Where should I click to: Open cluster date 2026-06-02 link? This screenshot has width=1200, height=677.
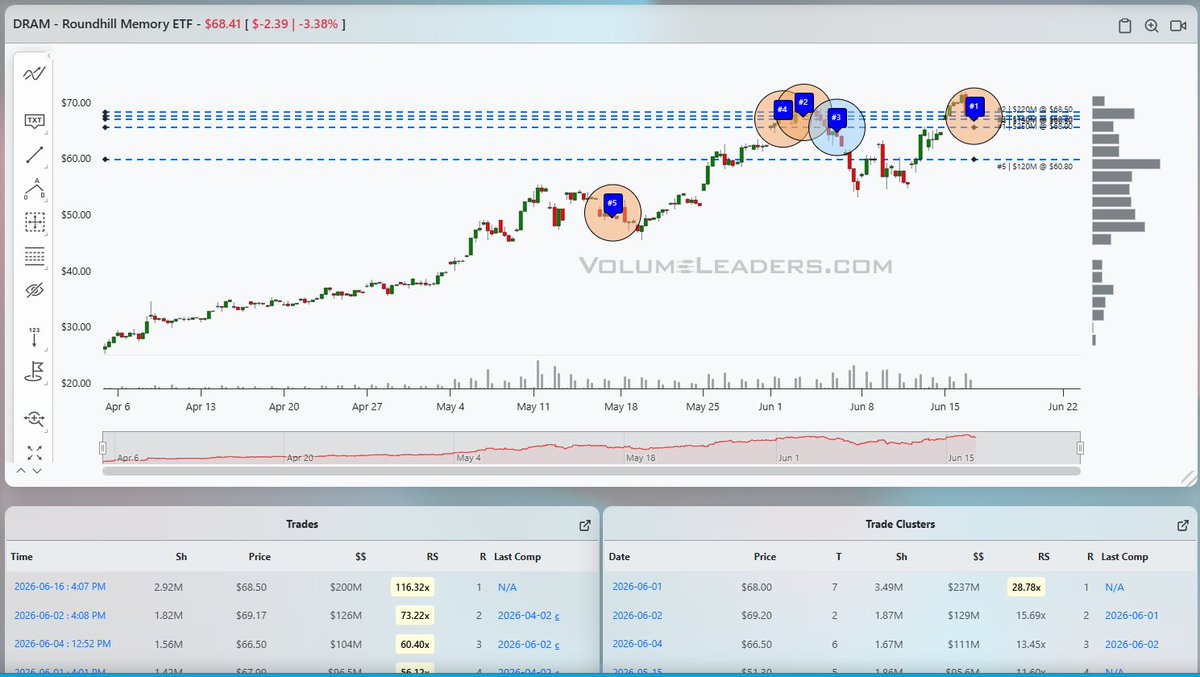[x=637, y=615]
